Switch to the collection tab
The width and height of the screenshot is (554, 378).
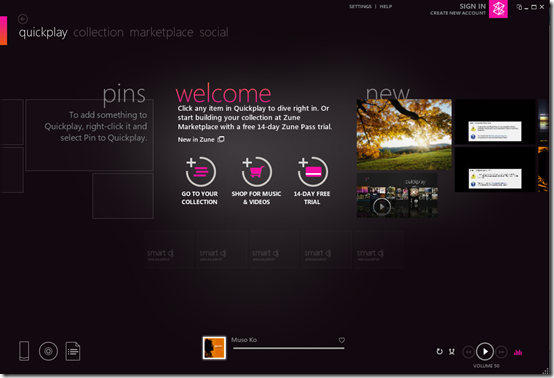point(99,33)
